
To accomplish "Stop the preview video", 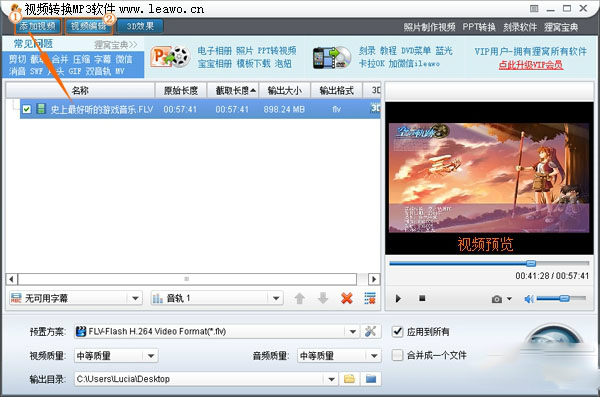I will pos(422,298).
